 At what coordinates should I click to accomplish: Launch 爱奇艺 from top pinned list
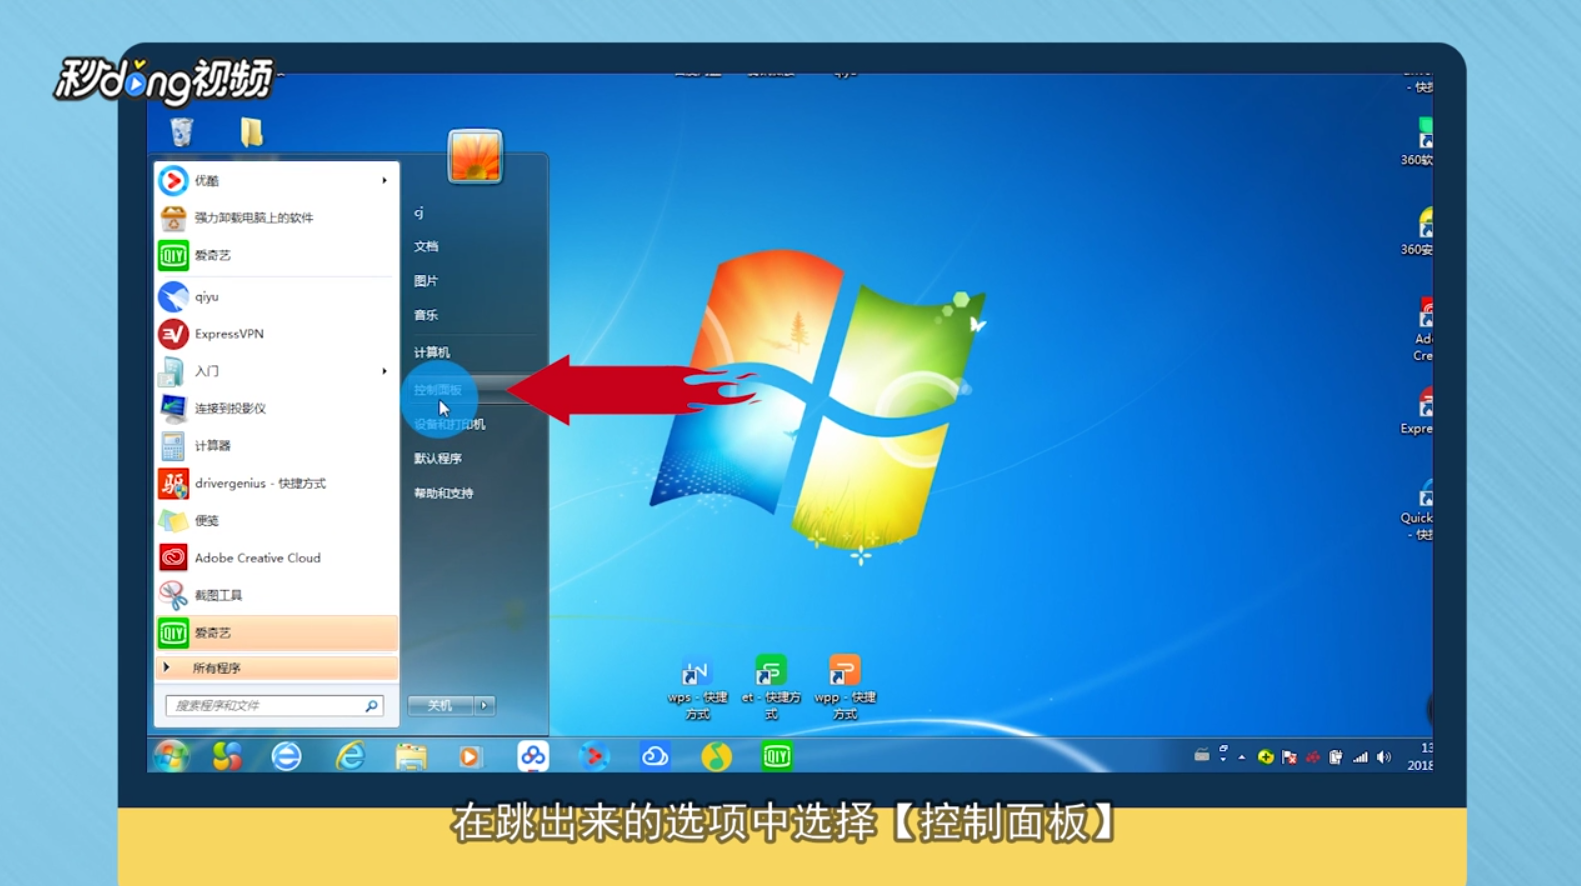[276, 255]
